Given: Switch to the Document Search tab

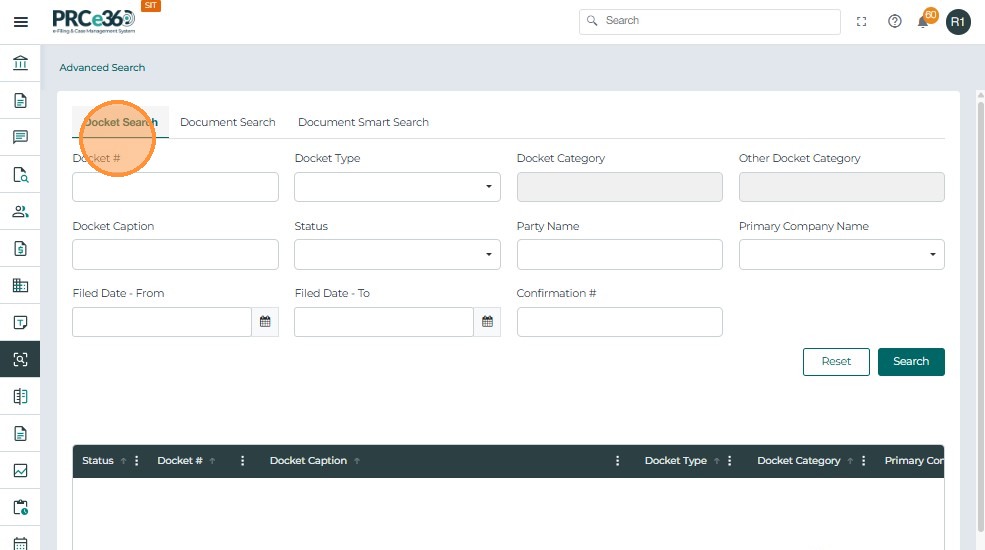Looking at the screenshot, I should click(227, 122).
